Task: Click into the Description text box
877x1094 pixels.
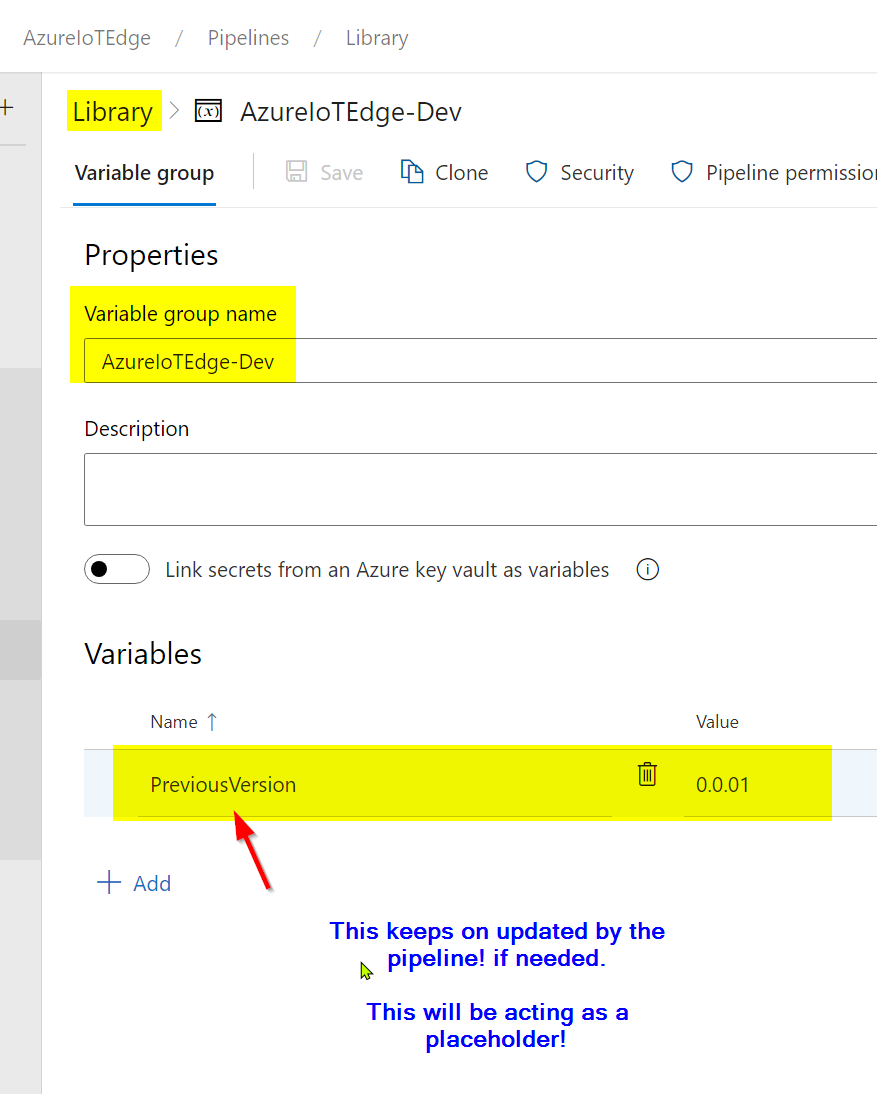Action: [480, 489]
